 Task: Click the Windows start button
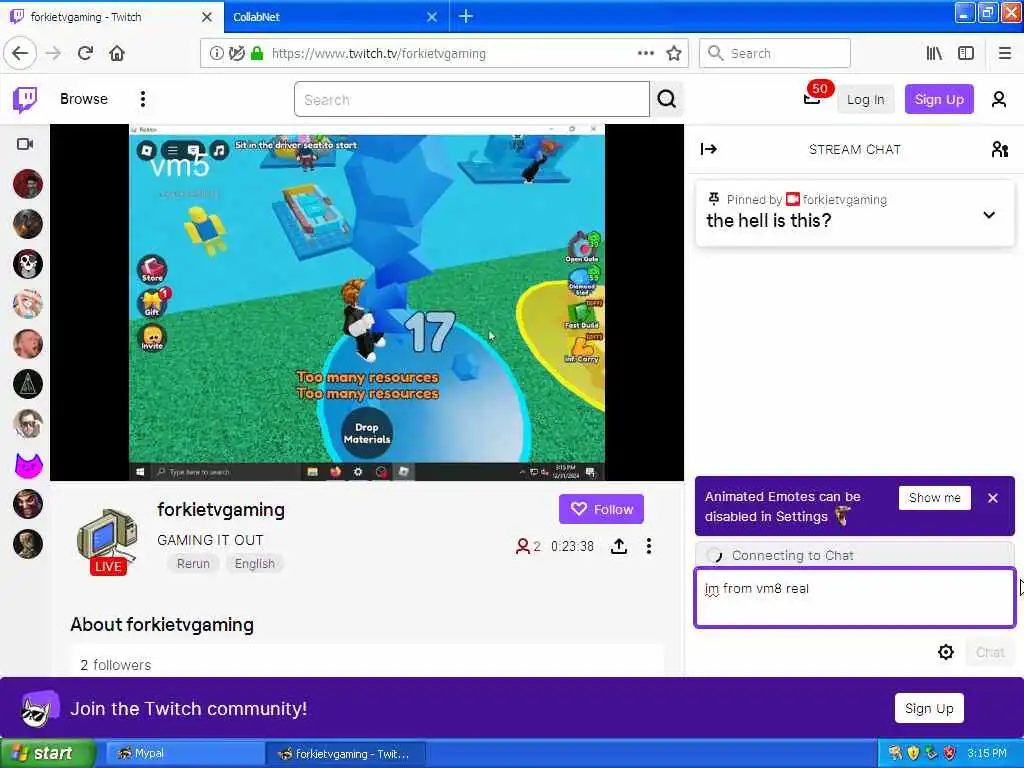[x=48, y=753]
